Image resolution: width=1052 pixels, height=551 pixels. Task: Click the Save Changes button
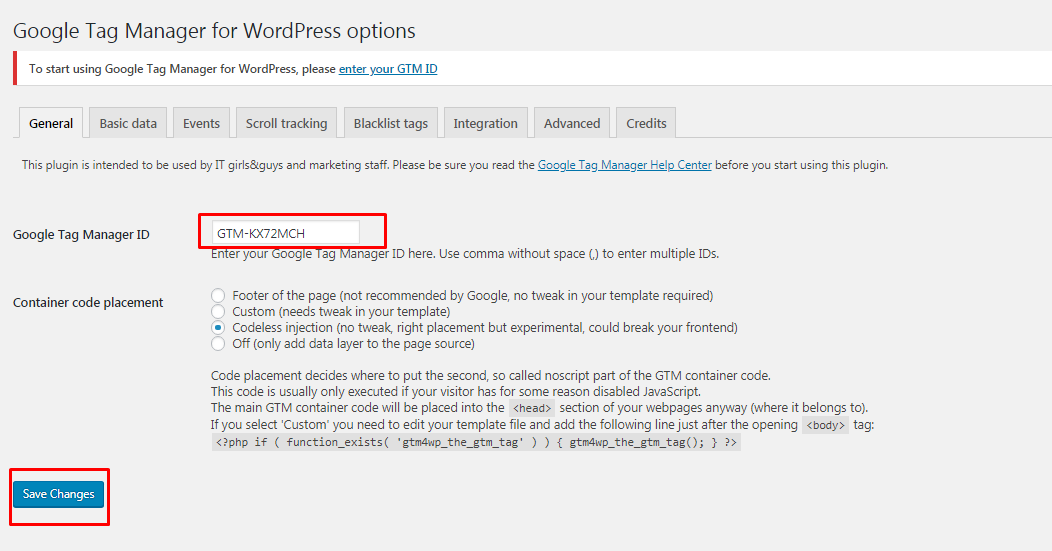coord(58,494)
